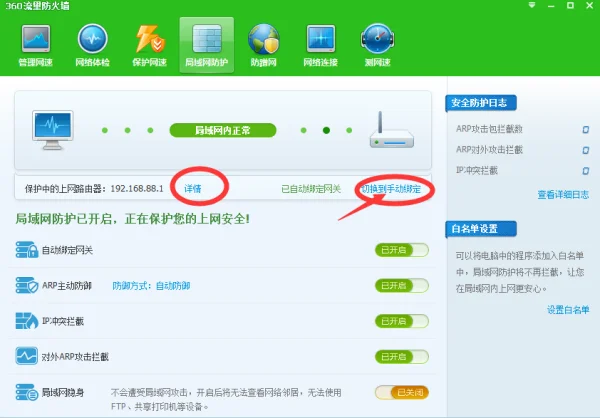Click the router icon in status panel
Image resolution: width=600 pixels, height=418 pixels.
[391, 130]
